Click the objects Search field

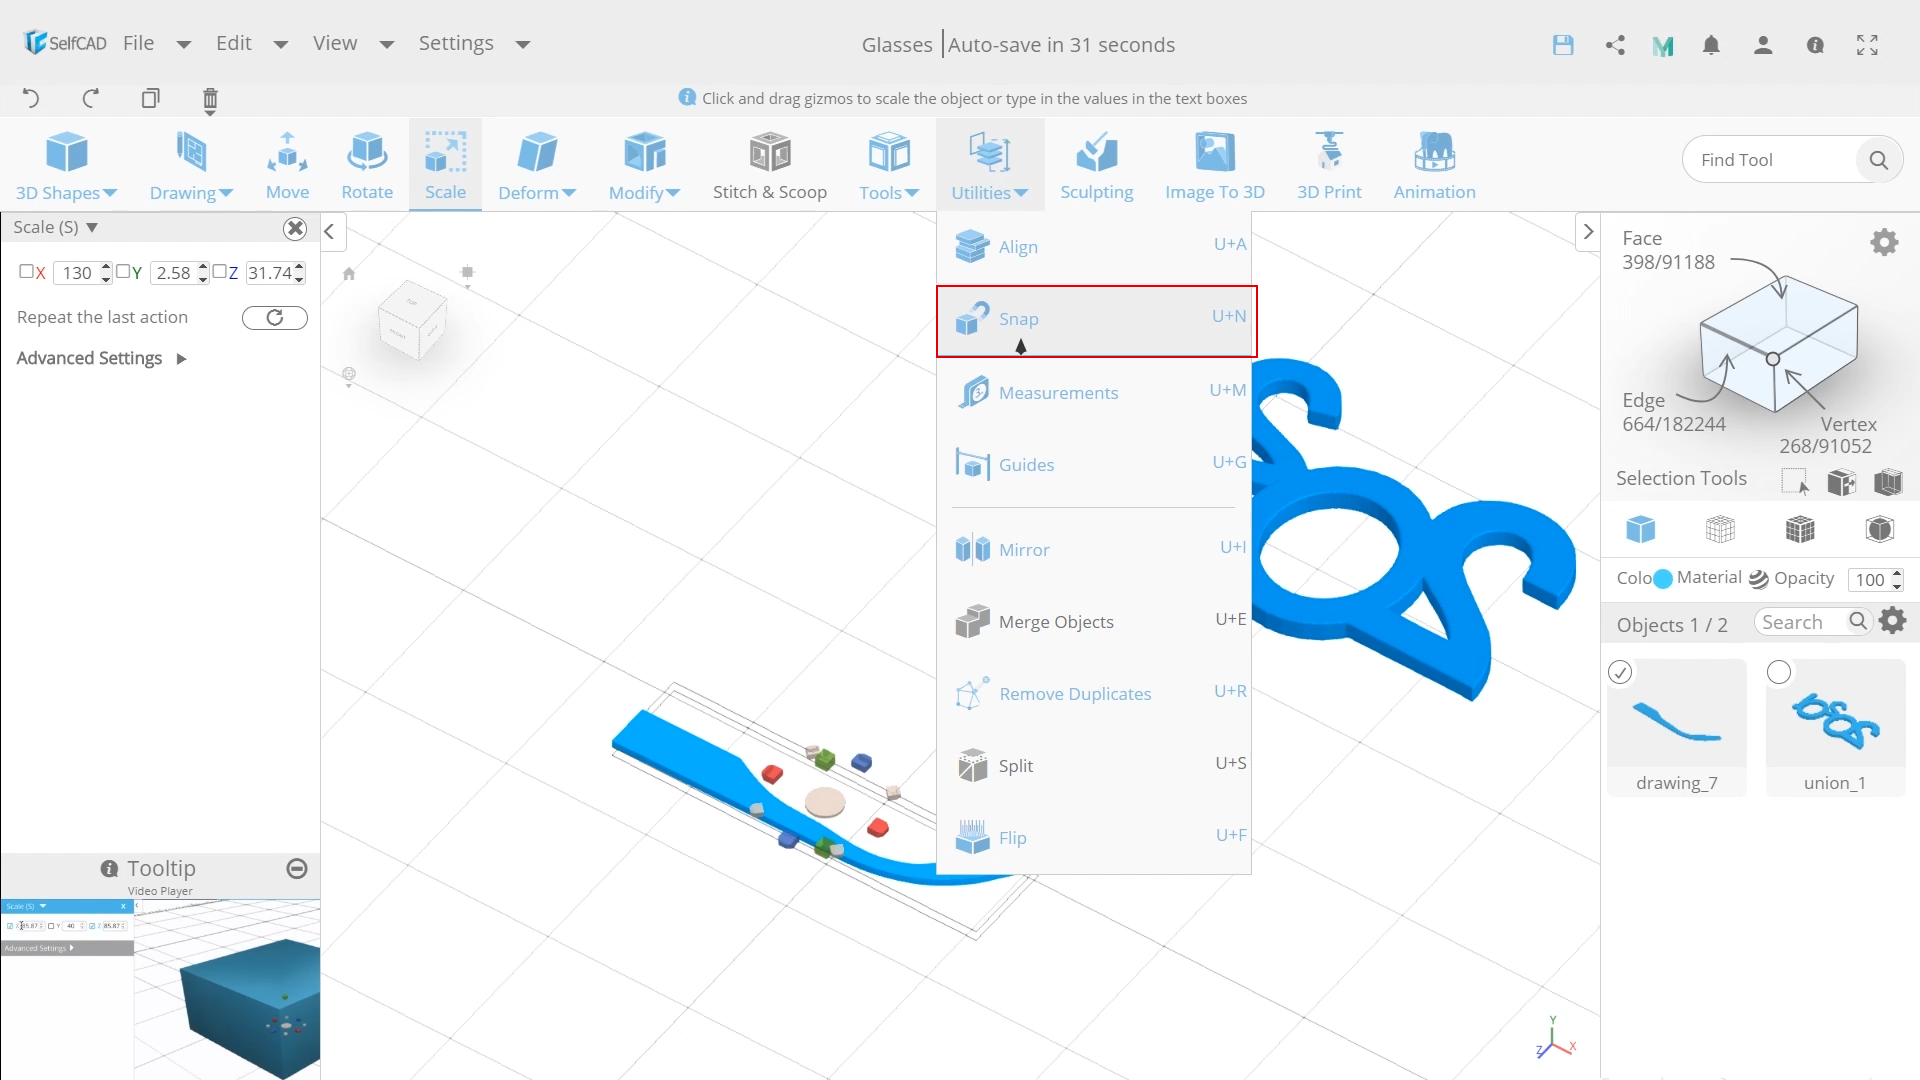[1802, 622]
